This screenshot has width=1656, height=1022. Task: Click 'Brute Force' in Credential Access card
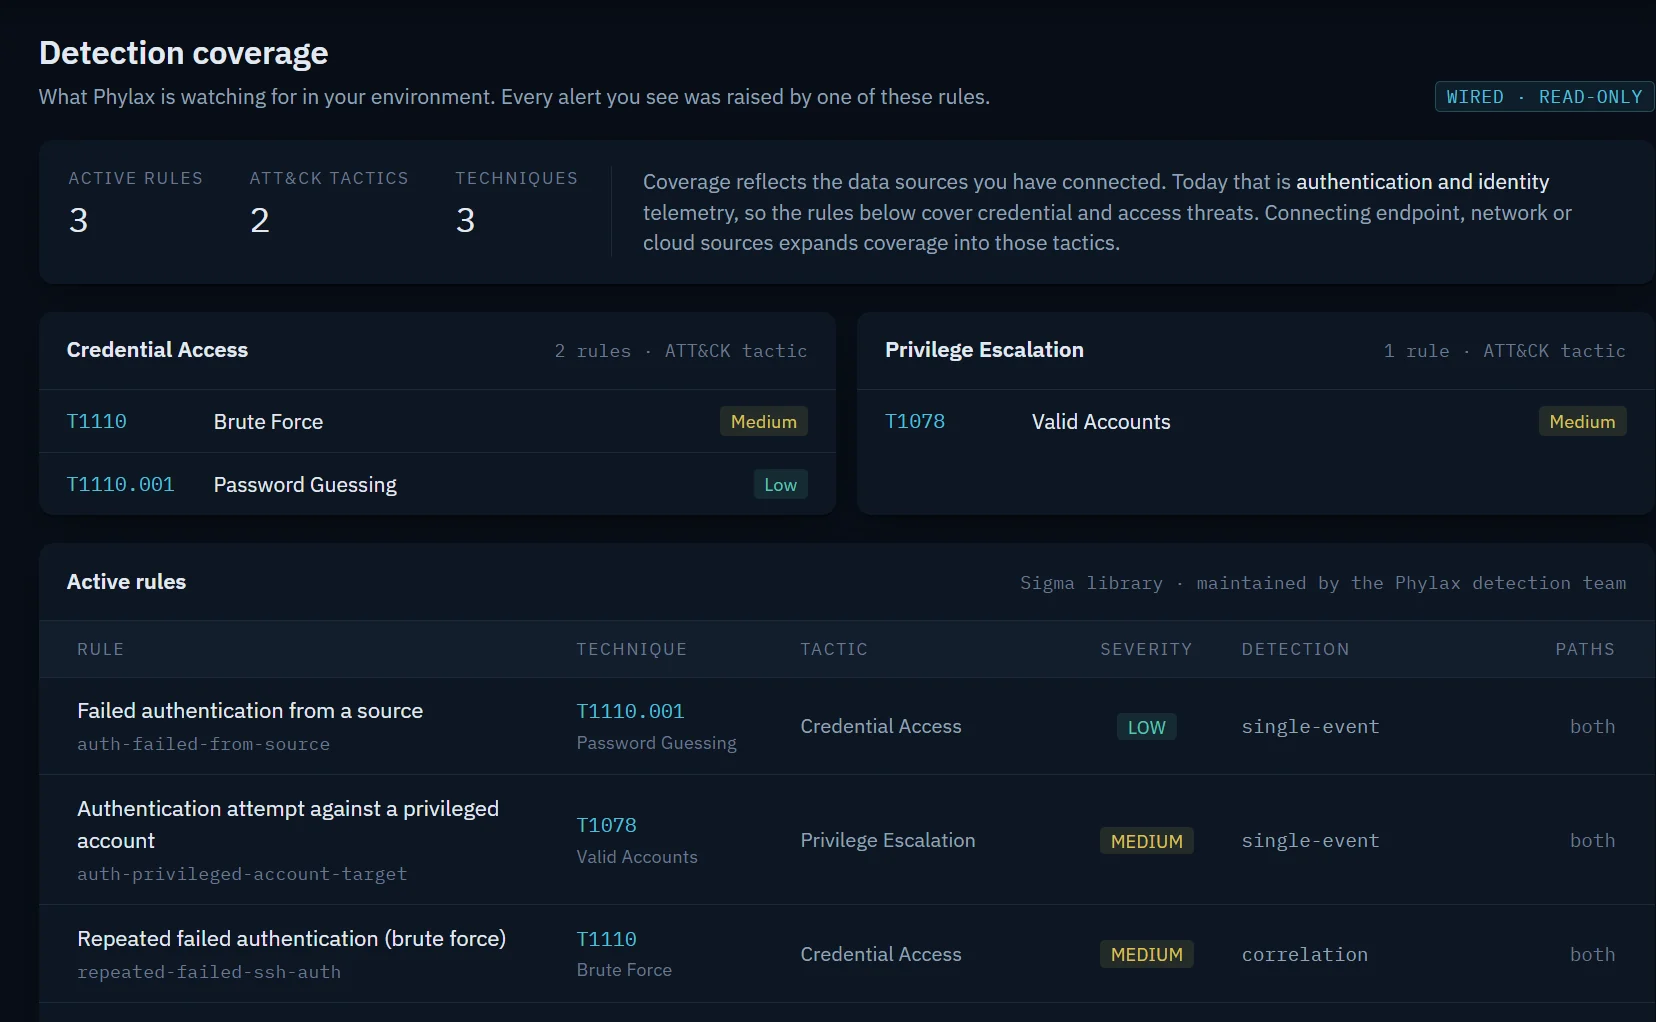click(x=268, y=422)
